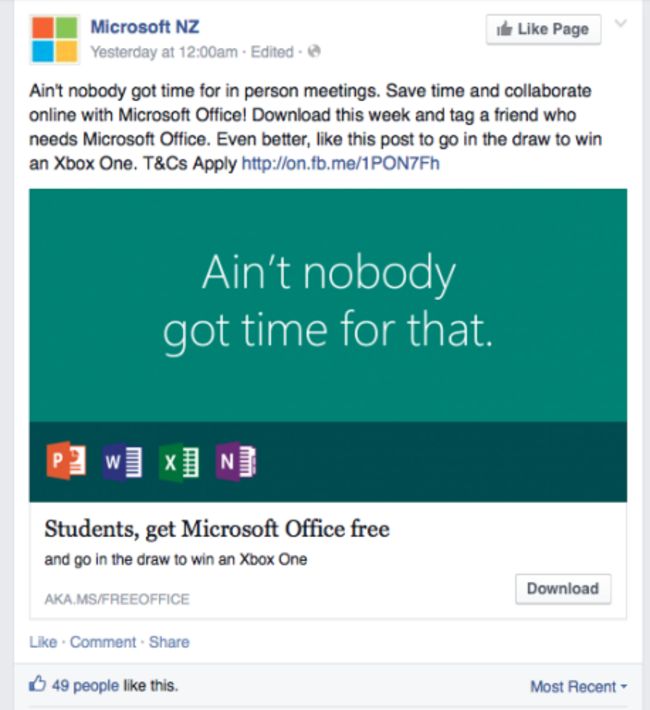The width and height of the screenshot is (650, 710).
Task: Click the PowerPoint icon in the ad image
Action: (66, 461)
